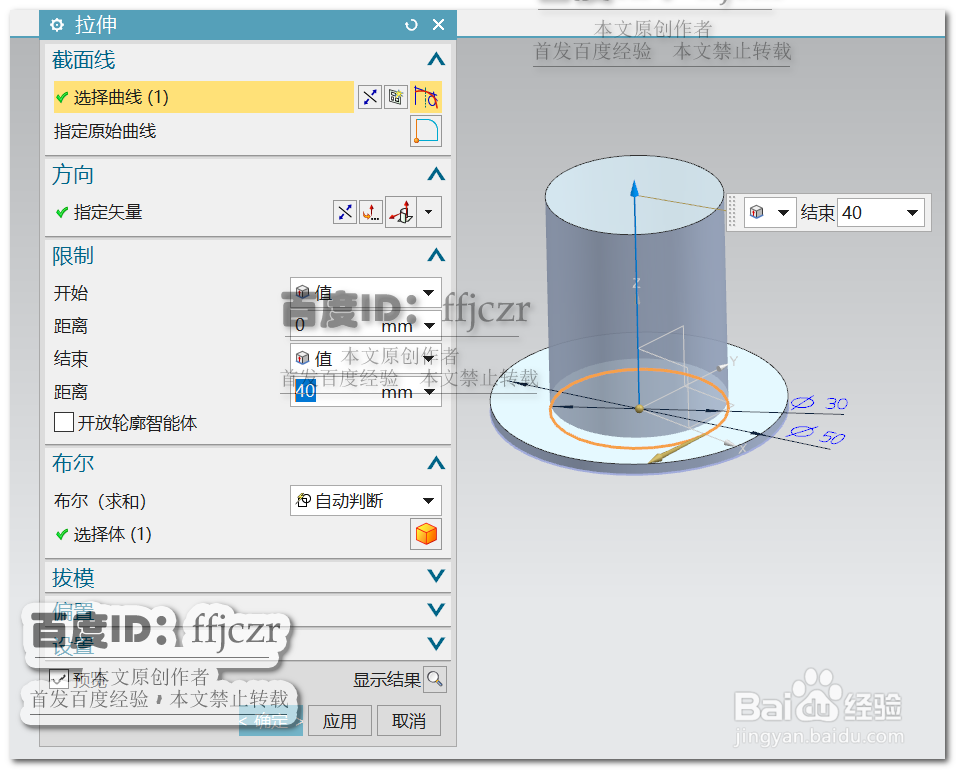
Task: Open the 结束 limit 值 dropdown
Action: tap(428, 358)
